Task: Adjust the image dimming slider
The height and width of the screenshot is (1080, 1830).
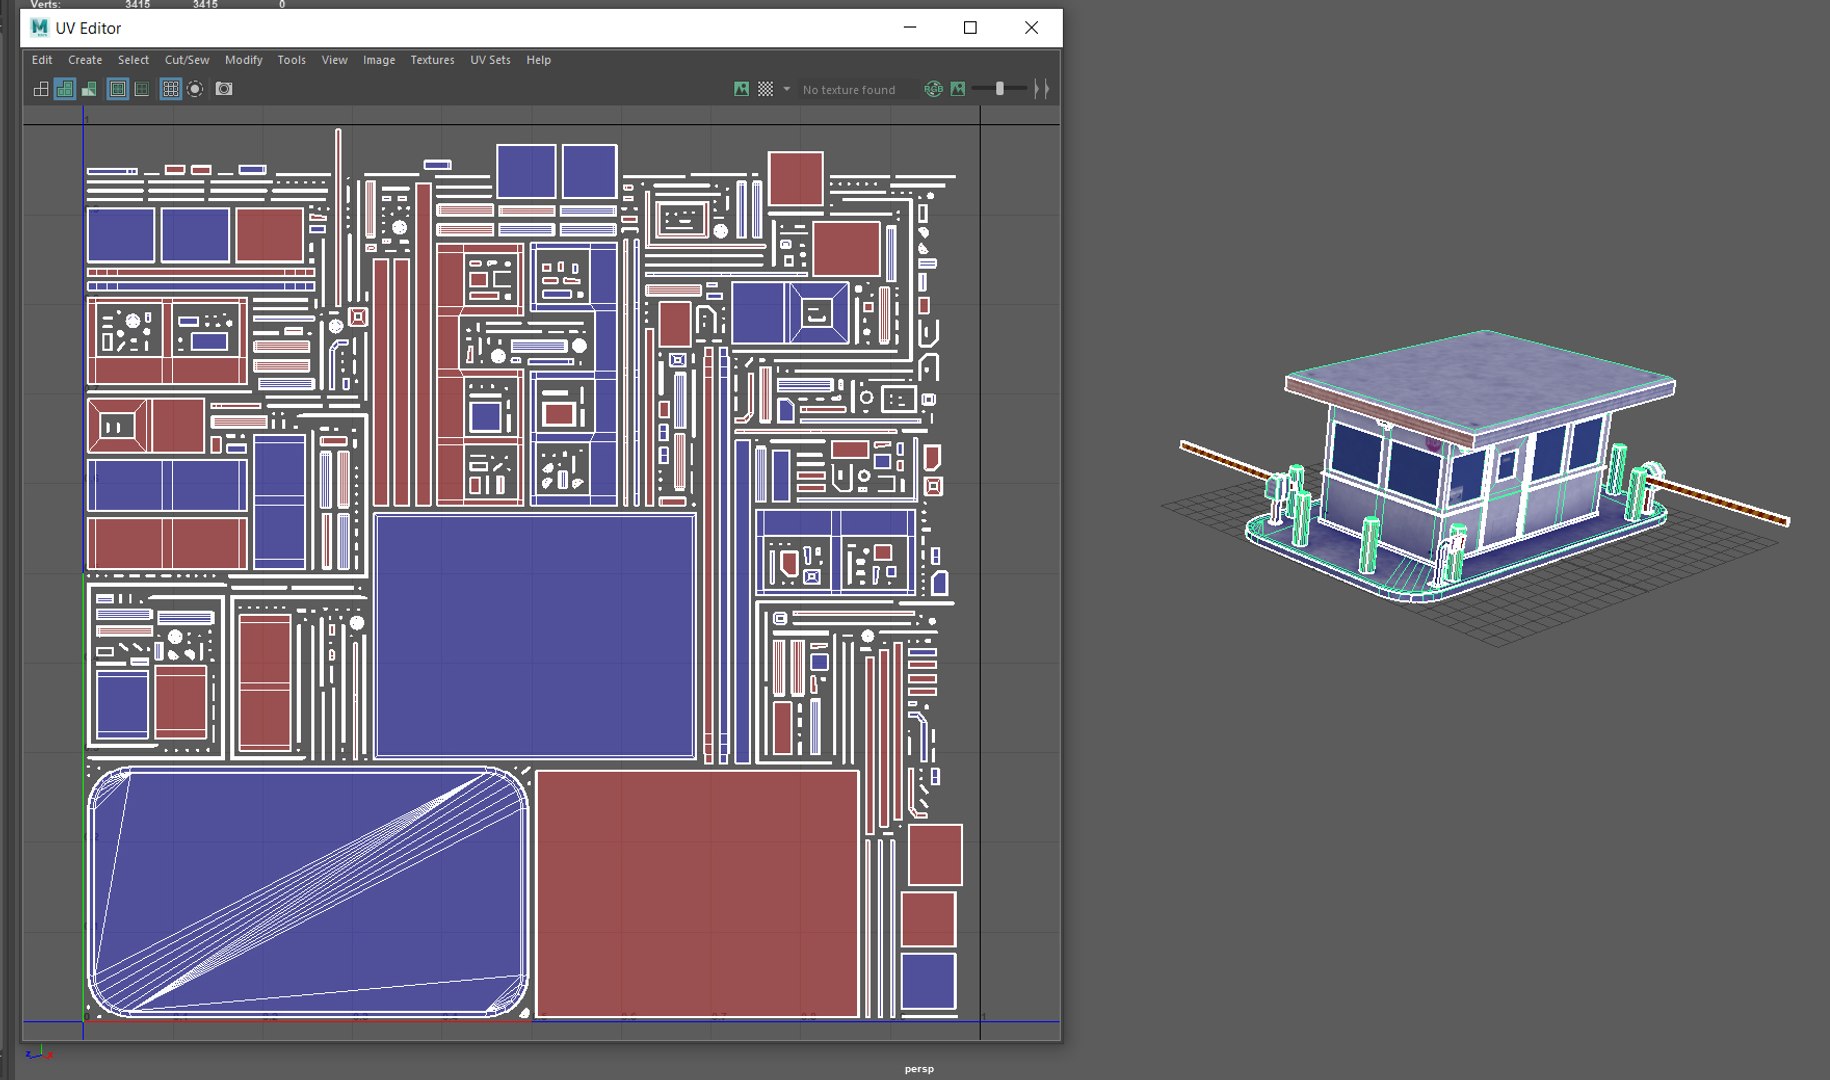Action: [x=1000, y=89]
